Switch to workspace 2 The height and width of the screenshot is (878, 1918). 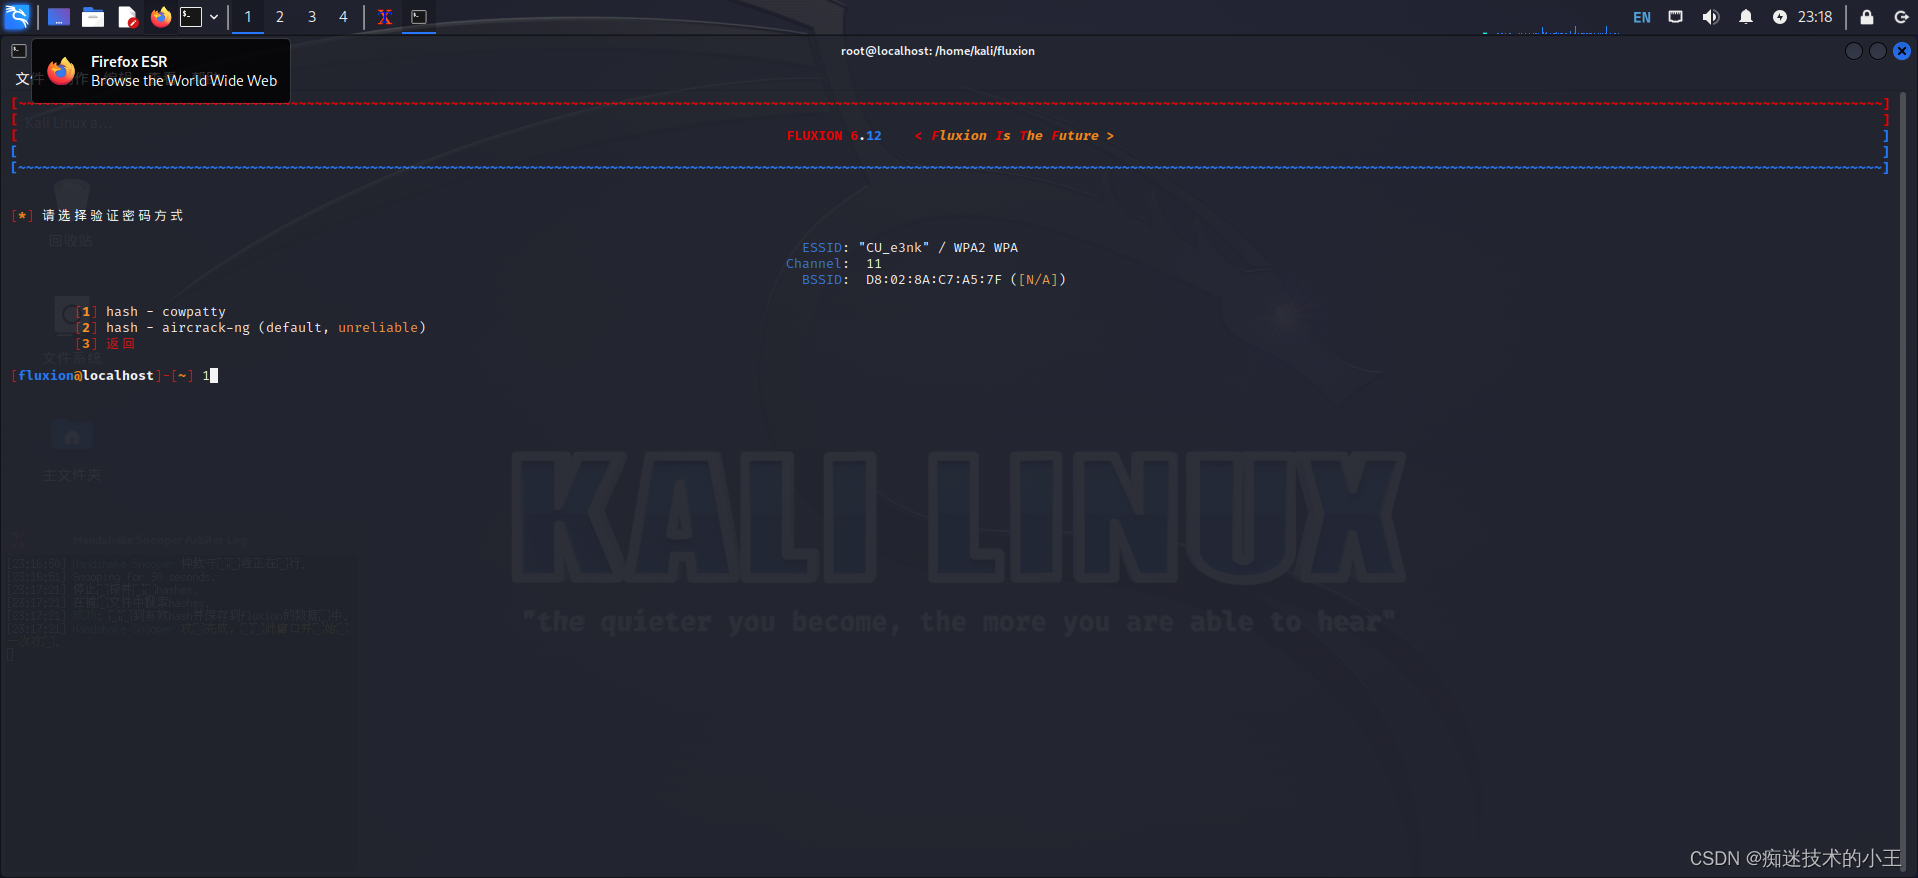coord(280,17)
